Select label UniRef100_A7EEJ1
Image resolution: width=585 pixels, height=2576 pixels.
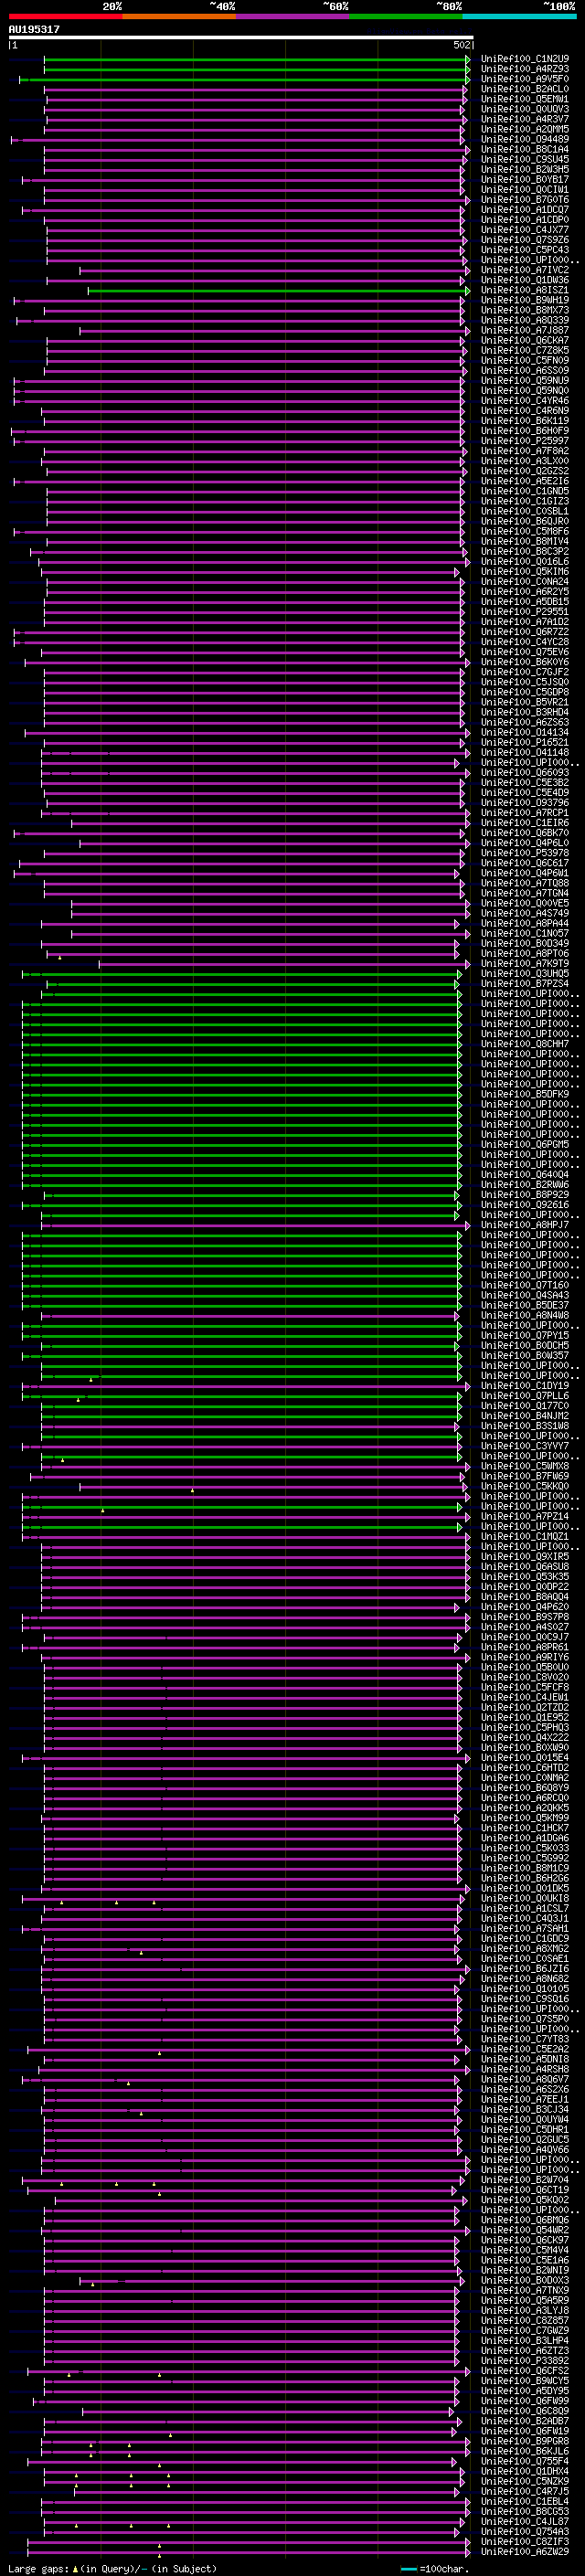pos(525,2100)
